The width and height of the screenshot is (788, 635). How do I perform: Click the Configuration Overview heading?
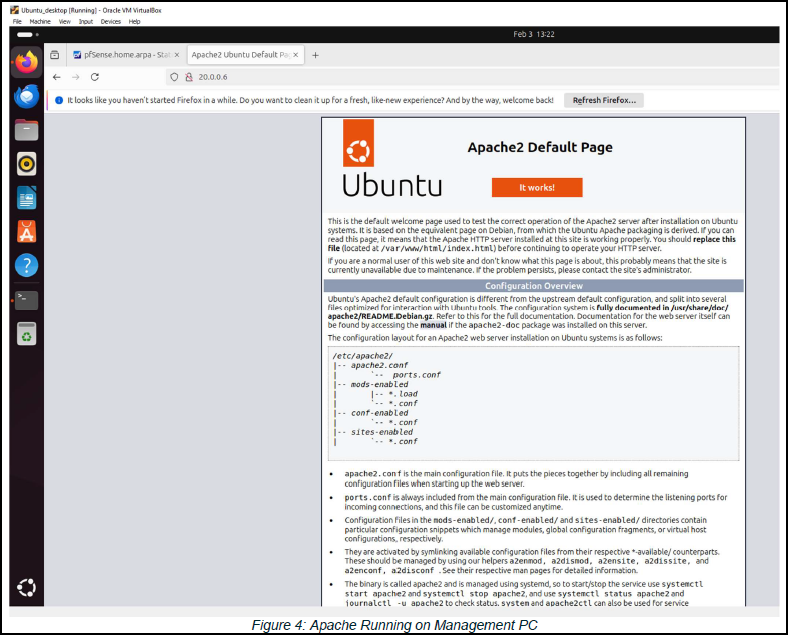[534, 286]
